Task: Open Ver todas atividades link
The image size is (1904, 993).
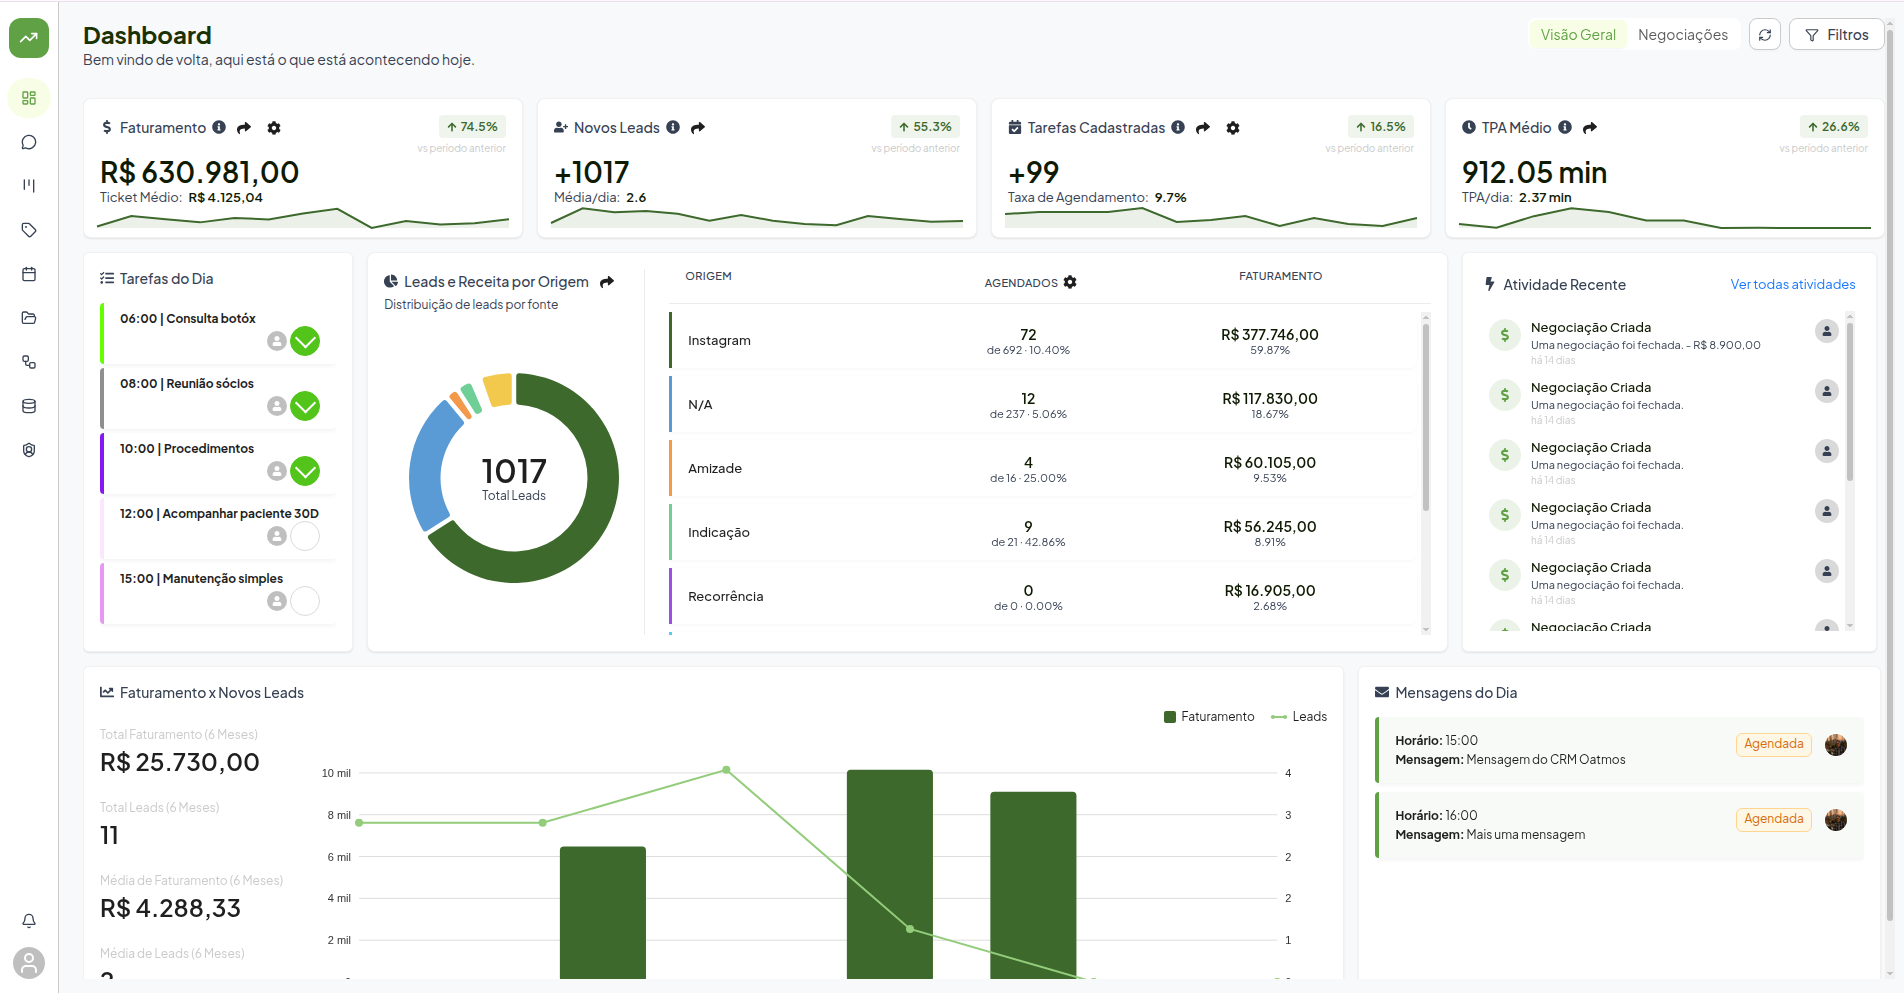Action: (x=1792, y=285)
